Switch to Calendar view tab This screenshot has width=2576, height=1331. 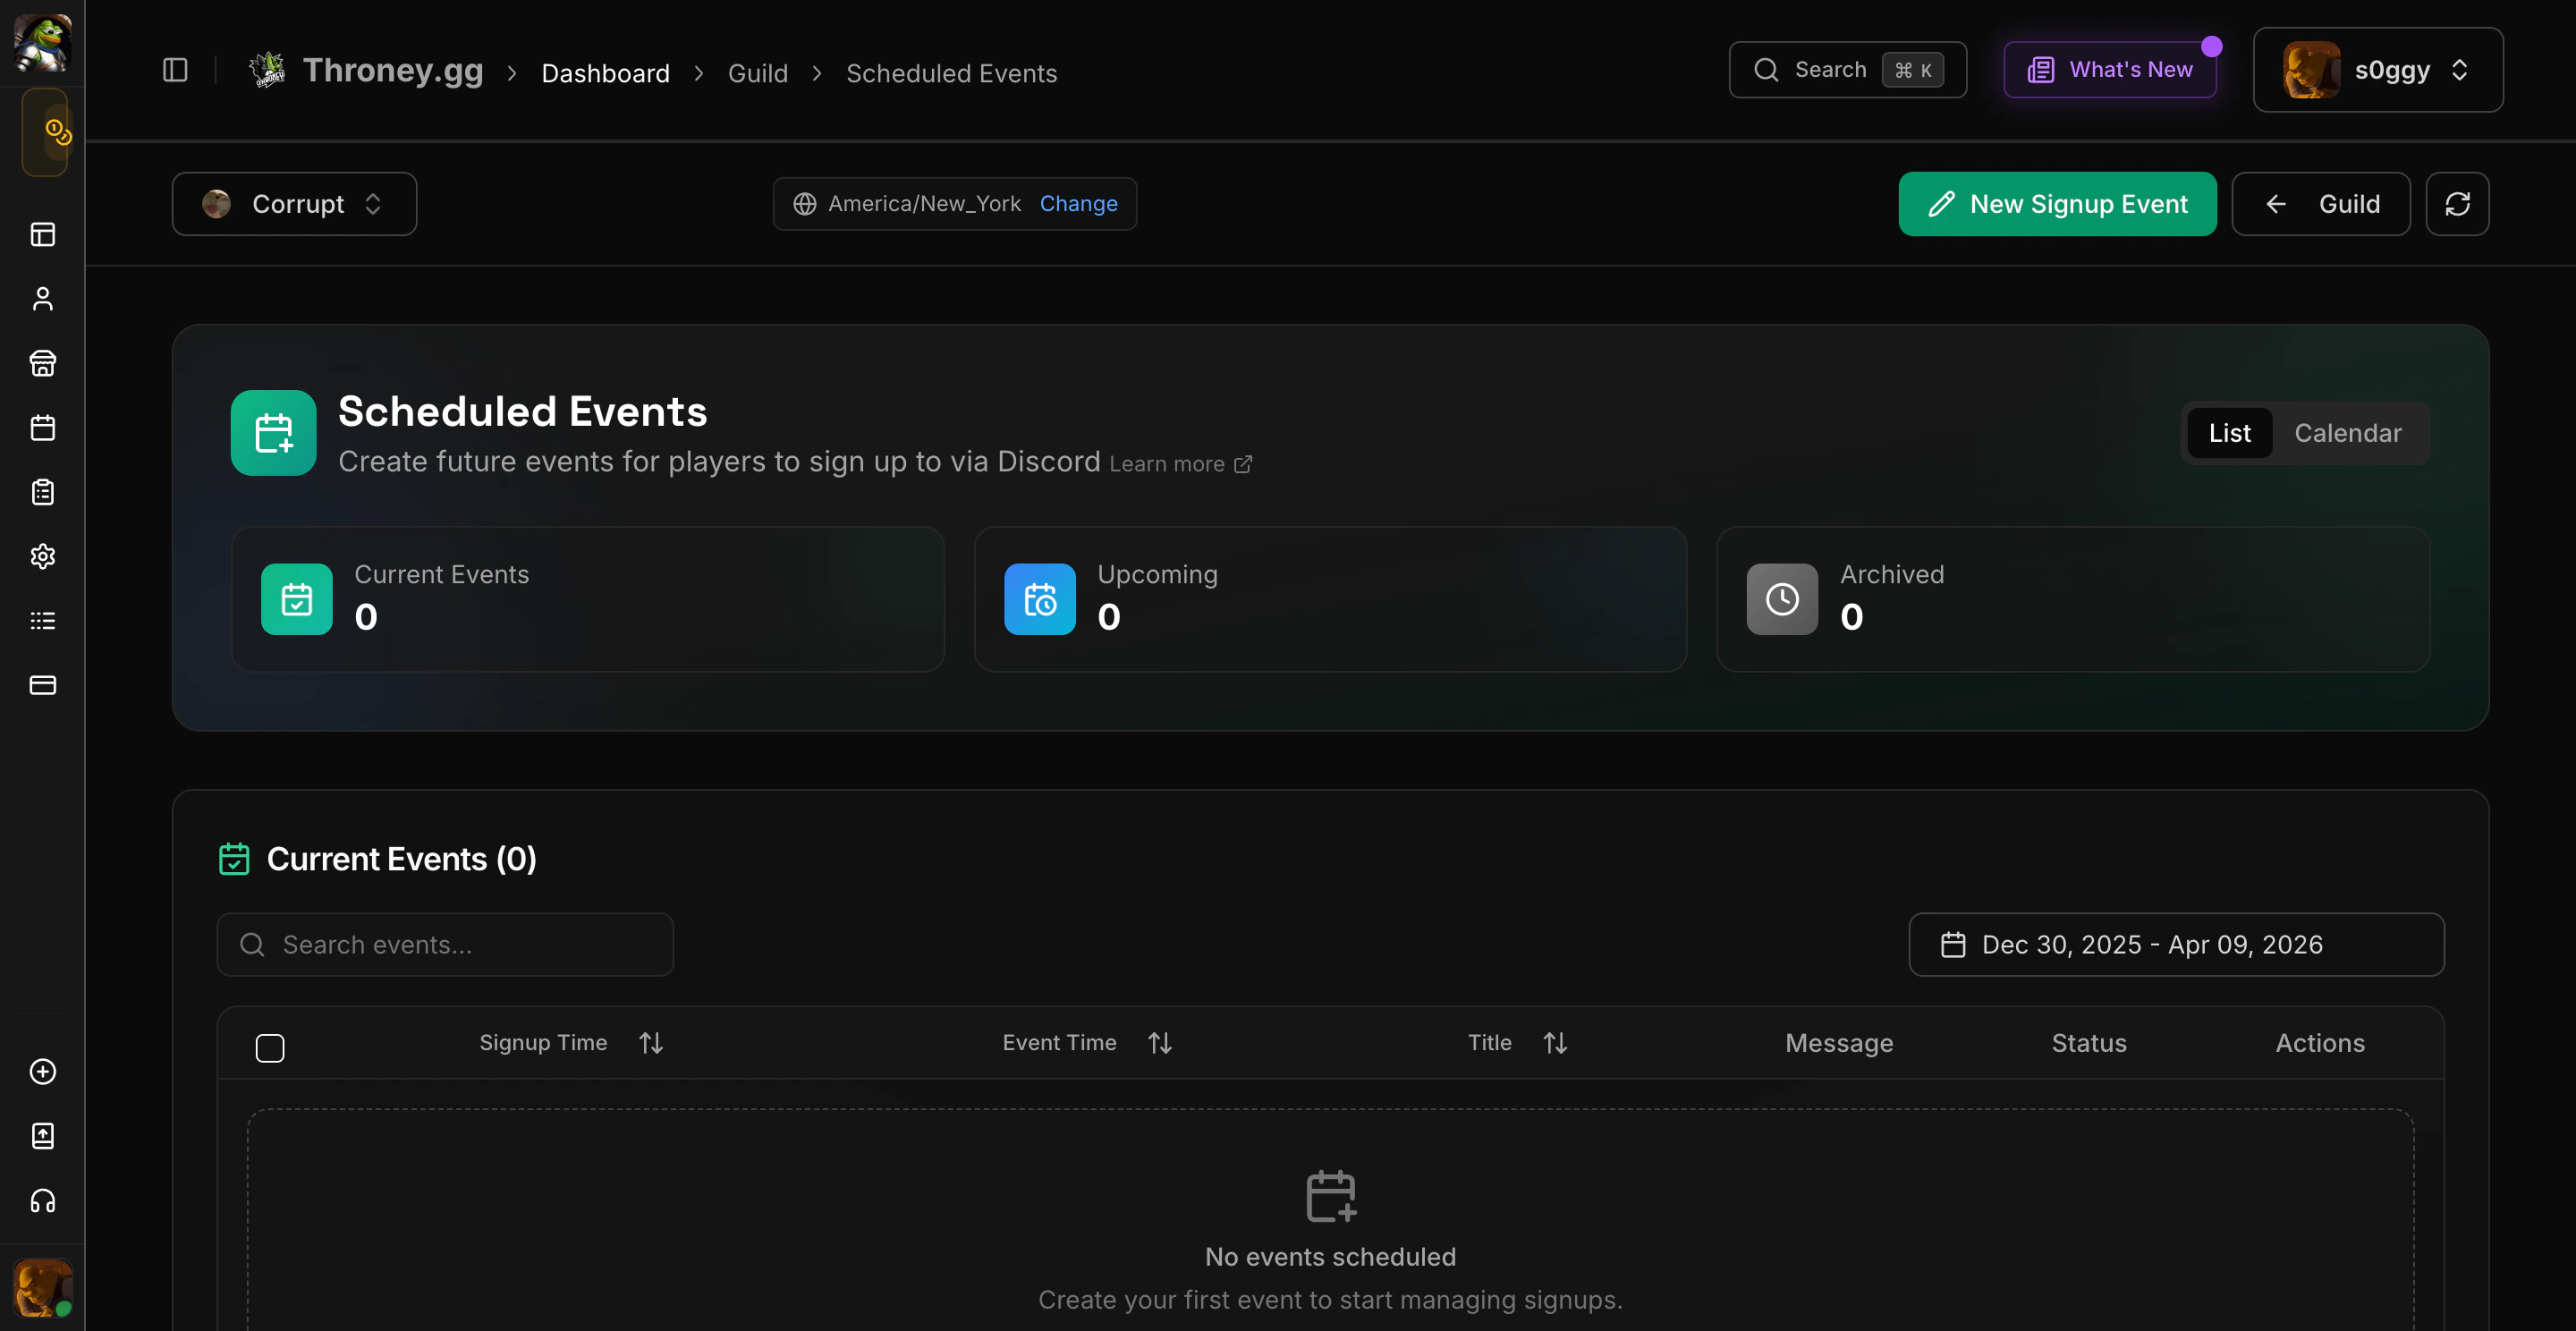click(x=2347, y=433)
